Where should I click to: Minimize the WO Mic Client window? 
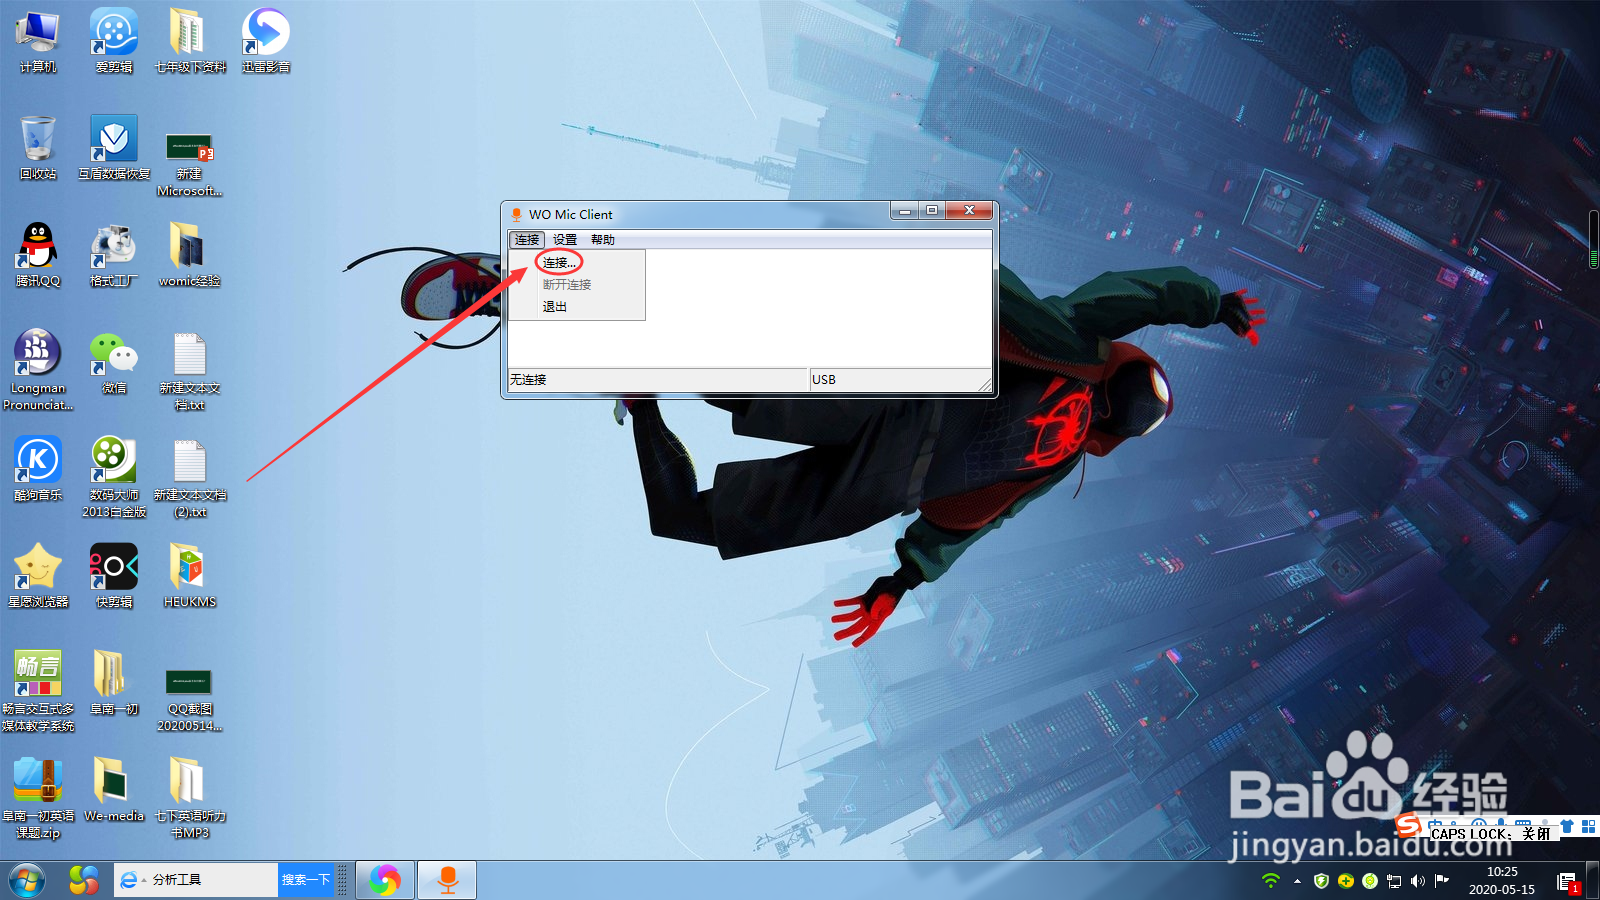coord(904,210)
